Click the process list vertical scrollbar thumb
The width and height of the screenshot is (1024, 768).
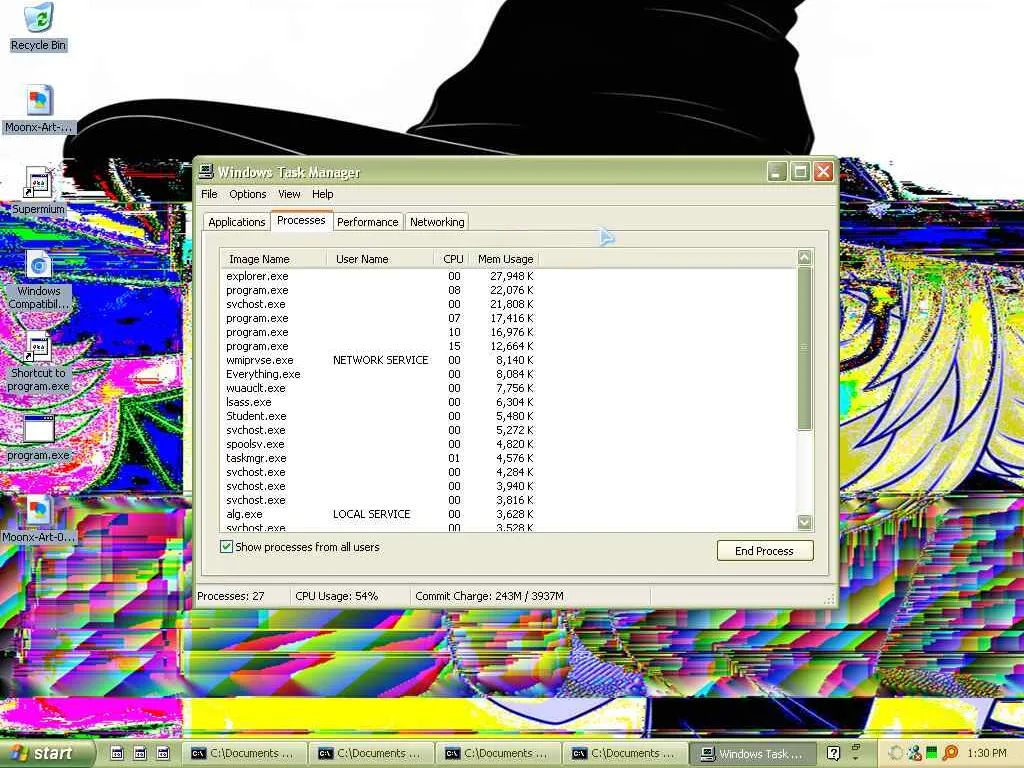click(805, 347)
